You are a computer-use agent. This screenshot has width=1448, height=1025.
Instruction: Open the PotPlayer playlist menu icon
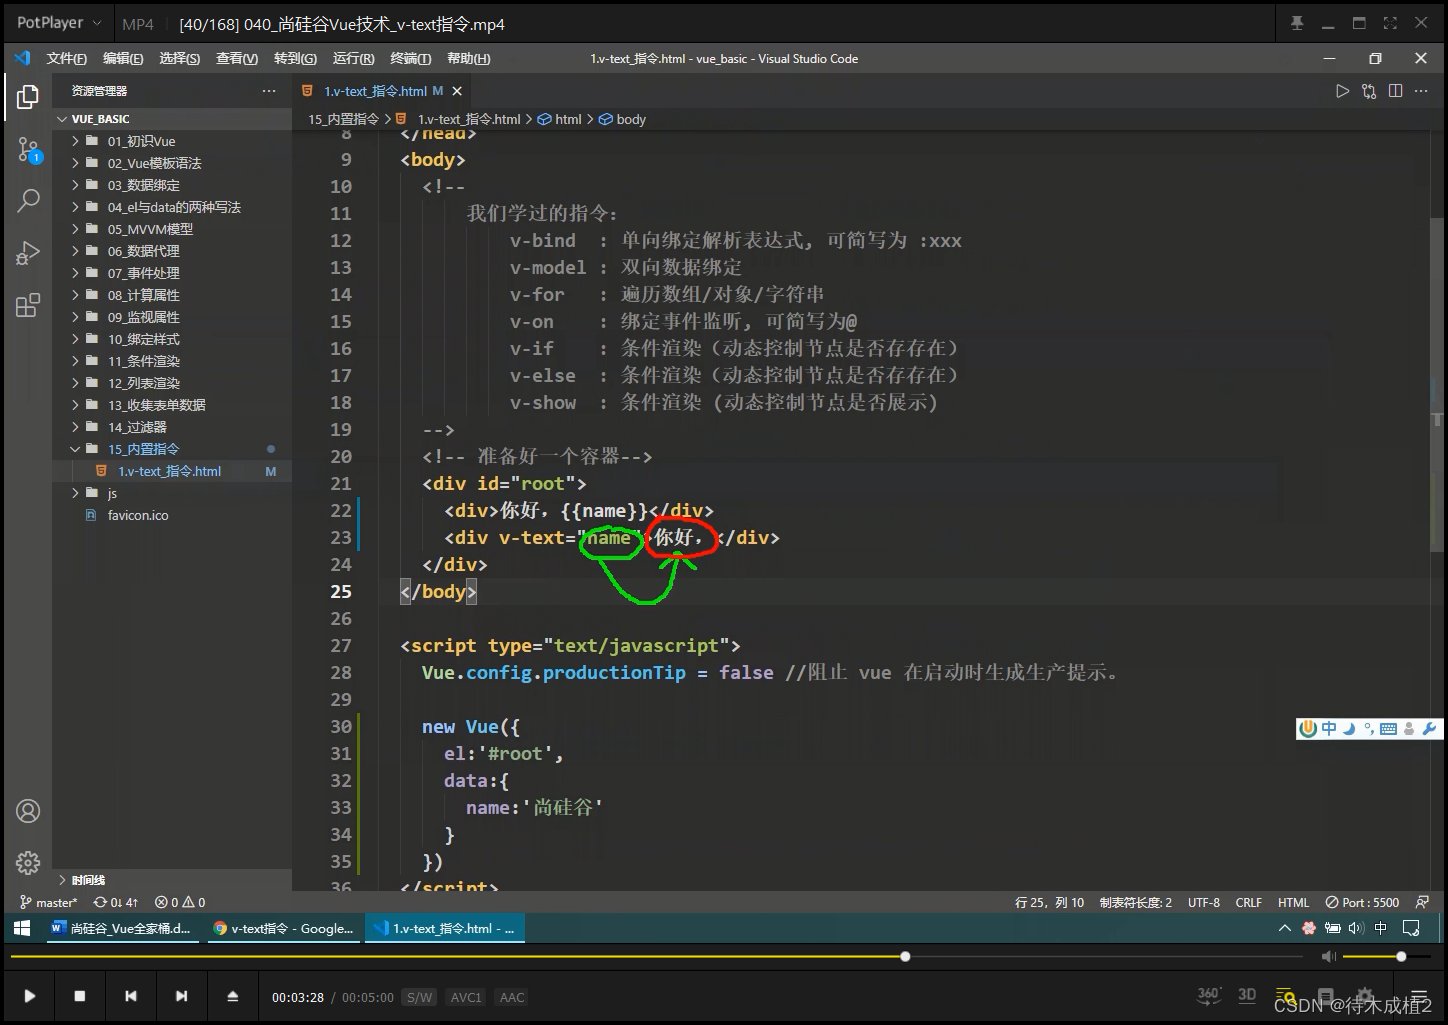[1419, 996]
